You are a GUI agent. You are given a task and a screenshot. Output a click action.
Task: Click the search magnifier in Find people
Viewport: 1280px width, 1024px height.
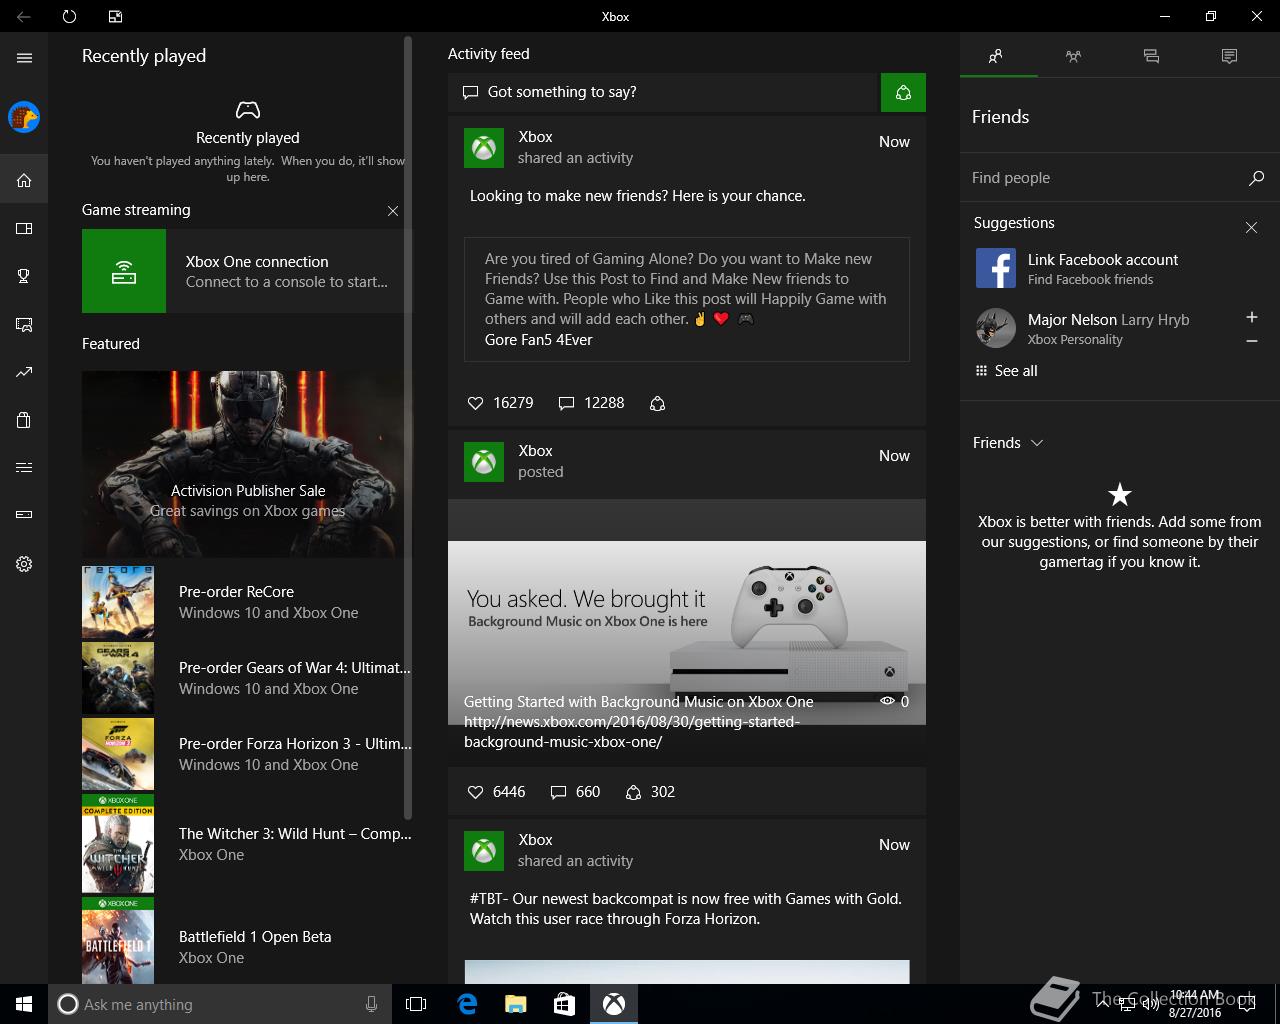(1256, 178)
